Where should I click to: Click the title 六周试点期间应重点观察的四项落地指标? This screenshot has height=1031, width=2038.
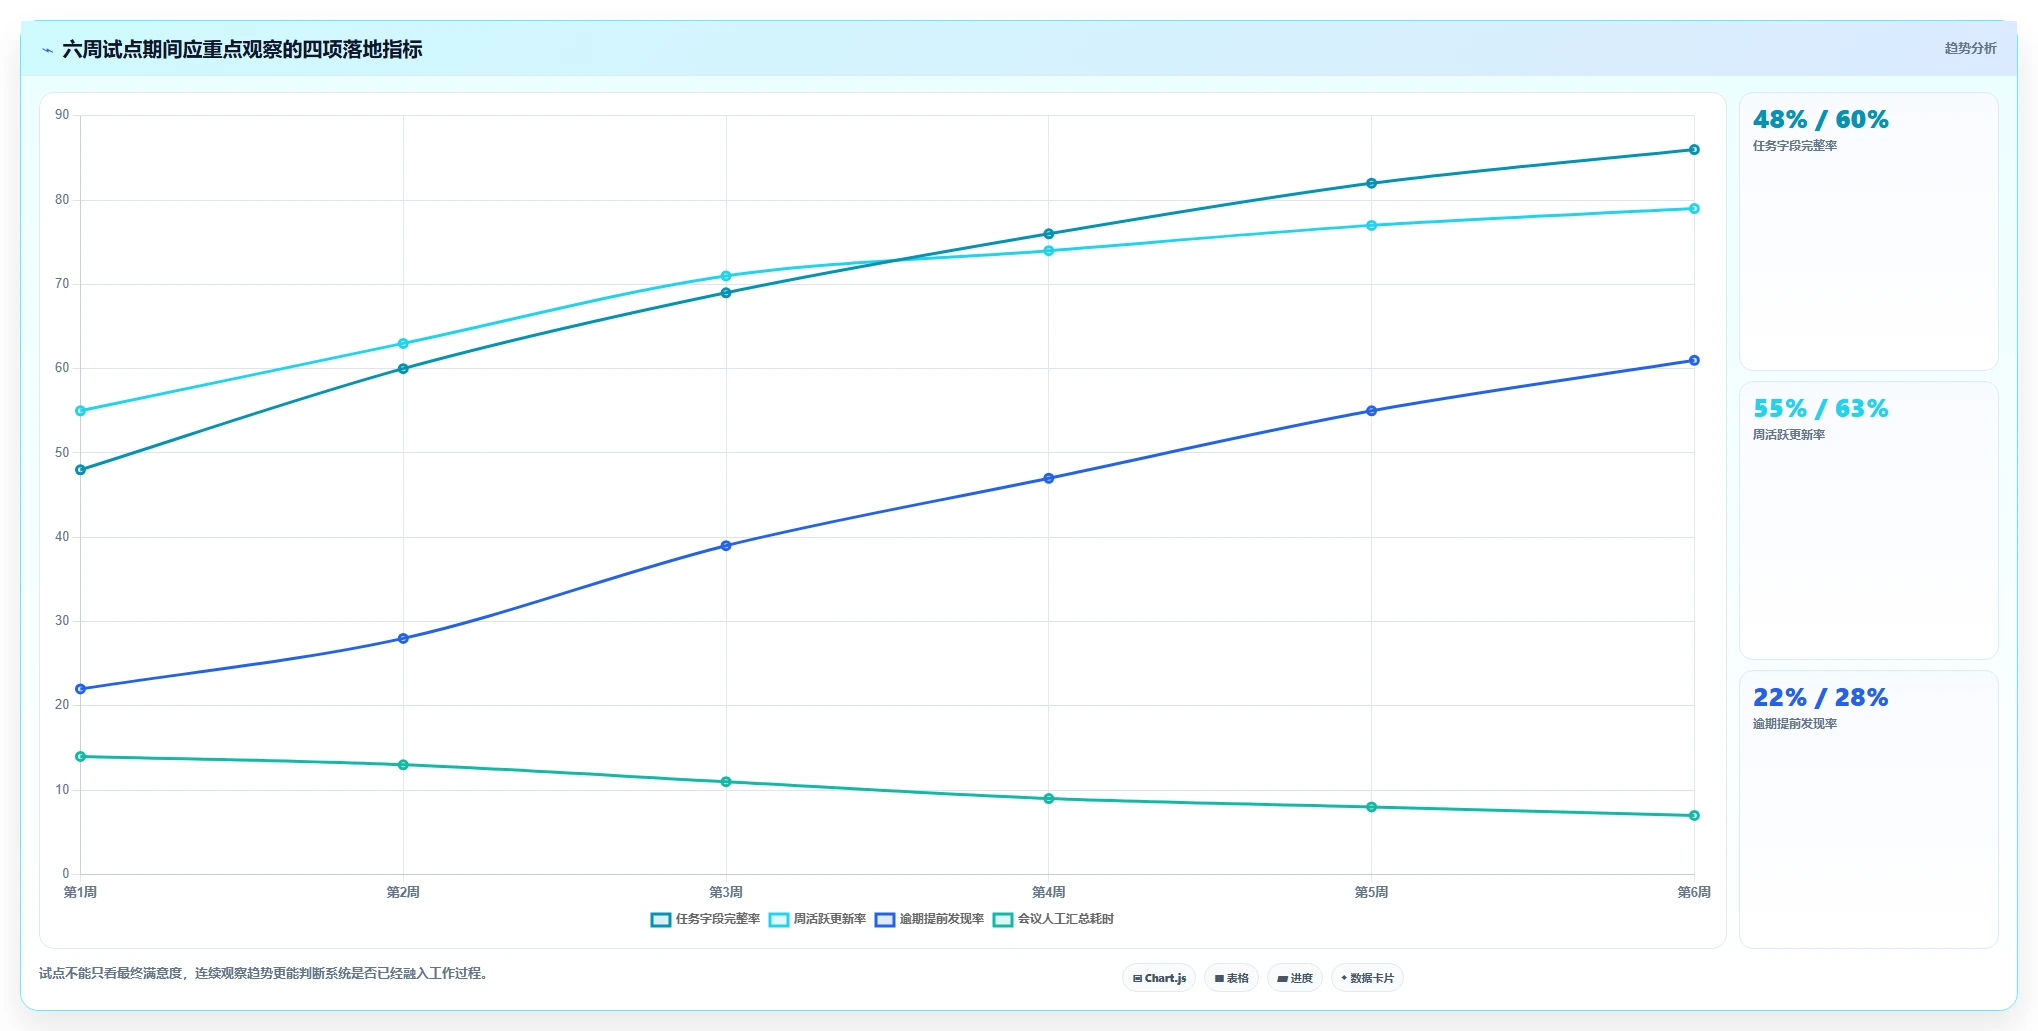pyautogui.click(x=242, y=49)
